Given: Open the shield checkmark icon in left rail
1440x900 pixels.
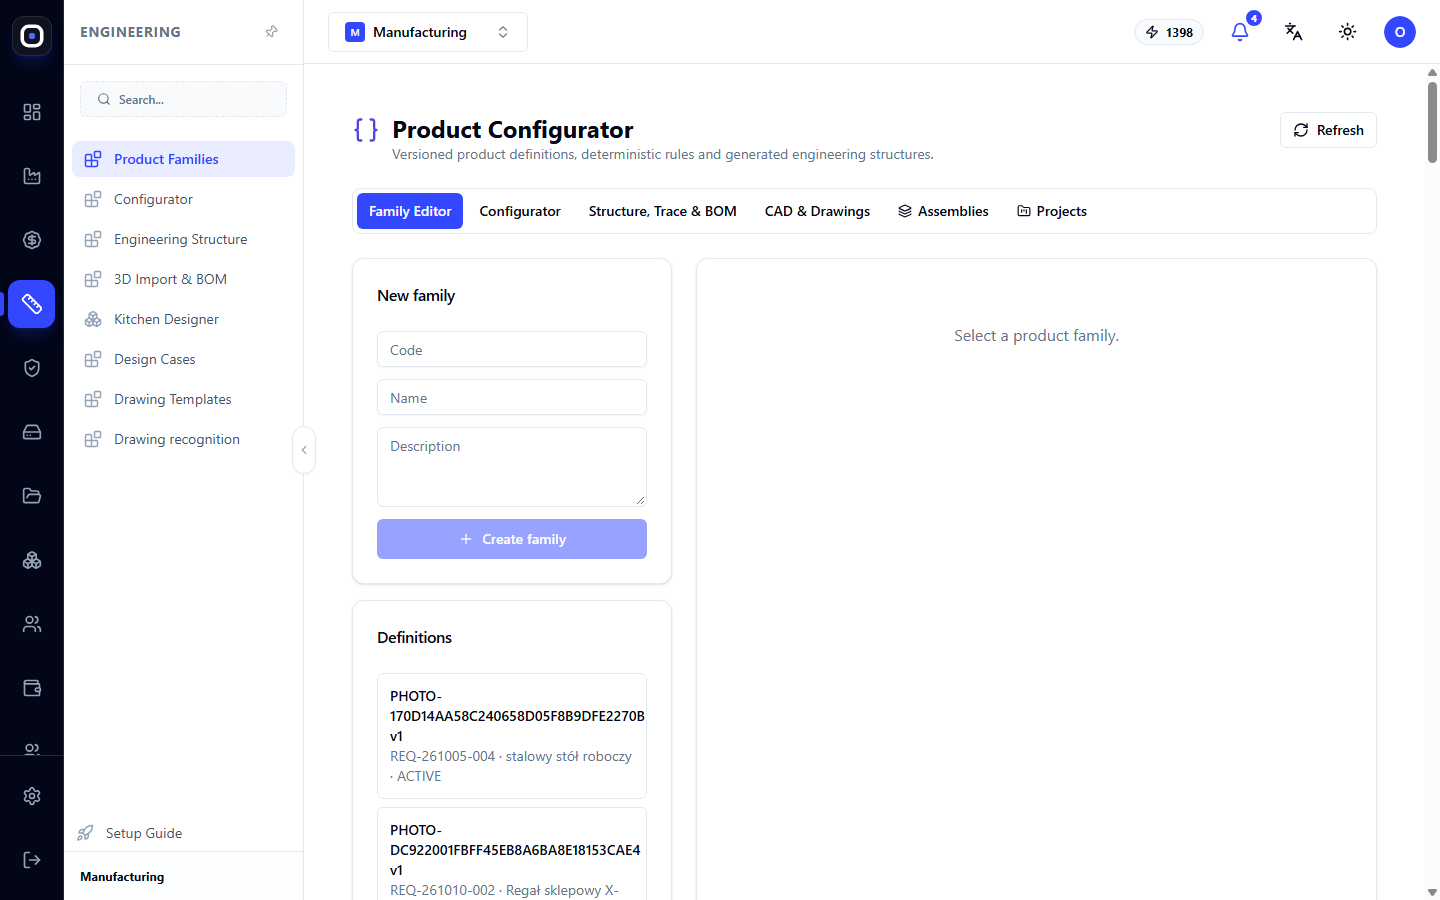Looking at the screenshot, I should tap(32, 368).
